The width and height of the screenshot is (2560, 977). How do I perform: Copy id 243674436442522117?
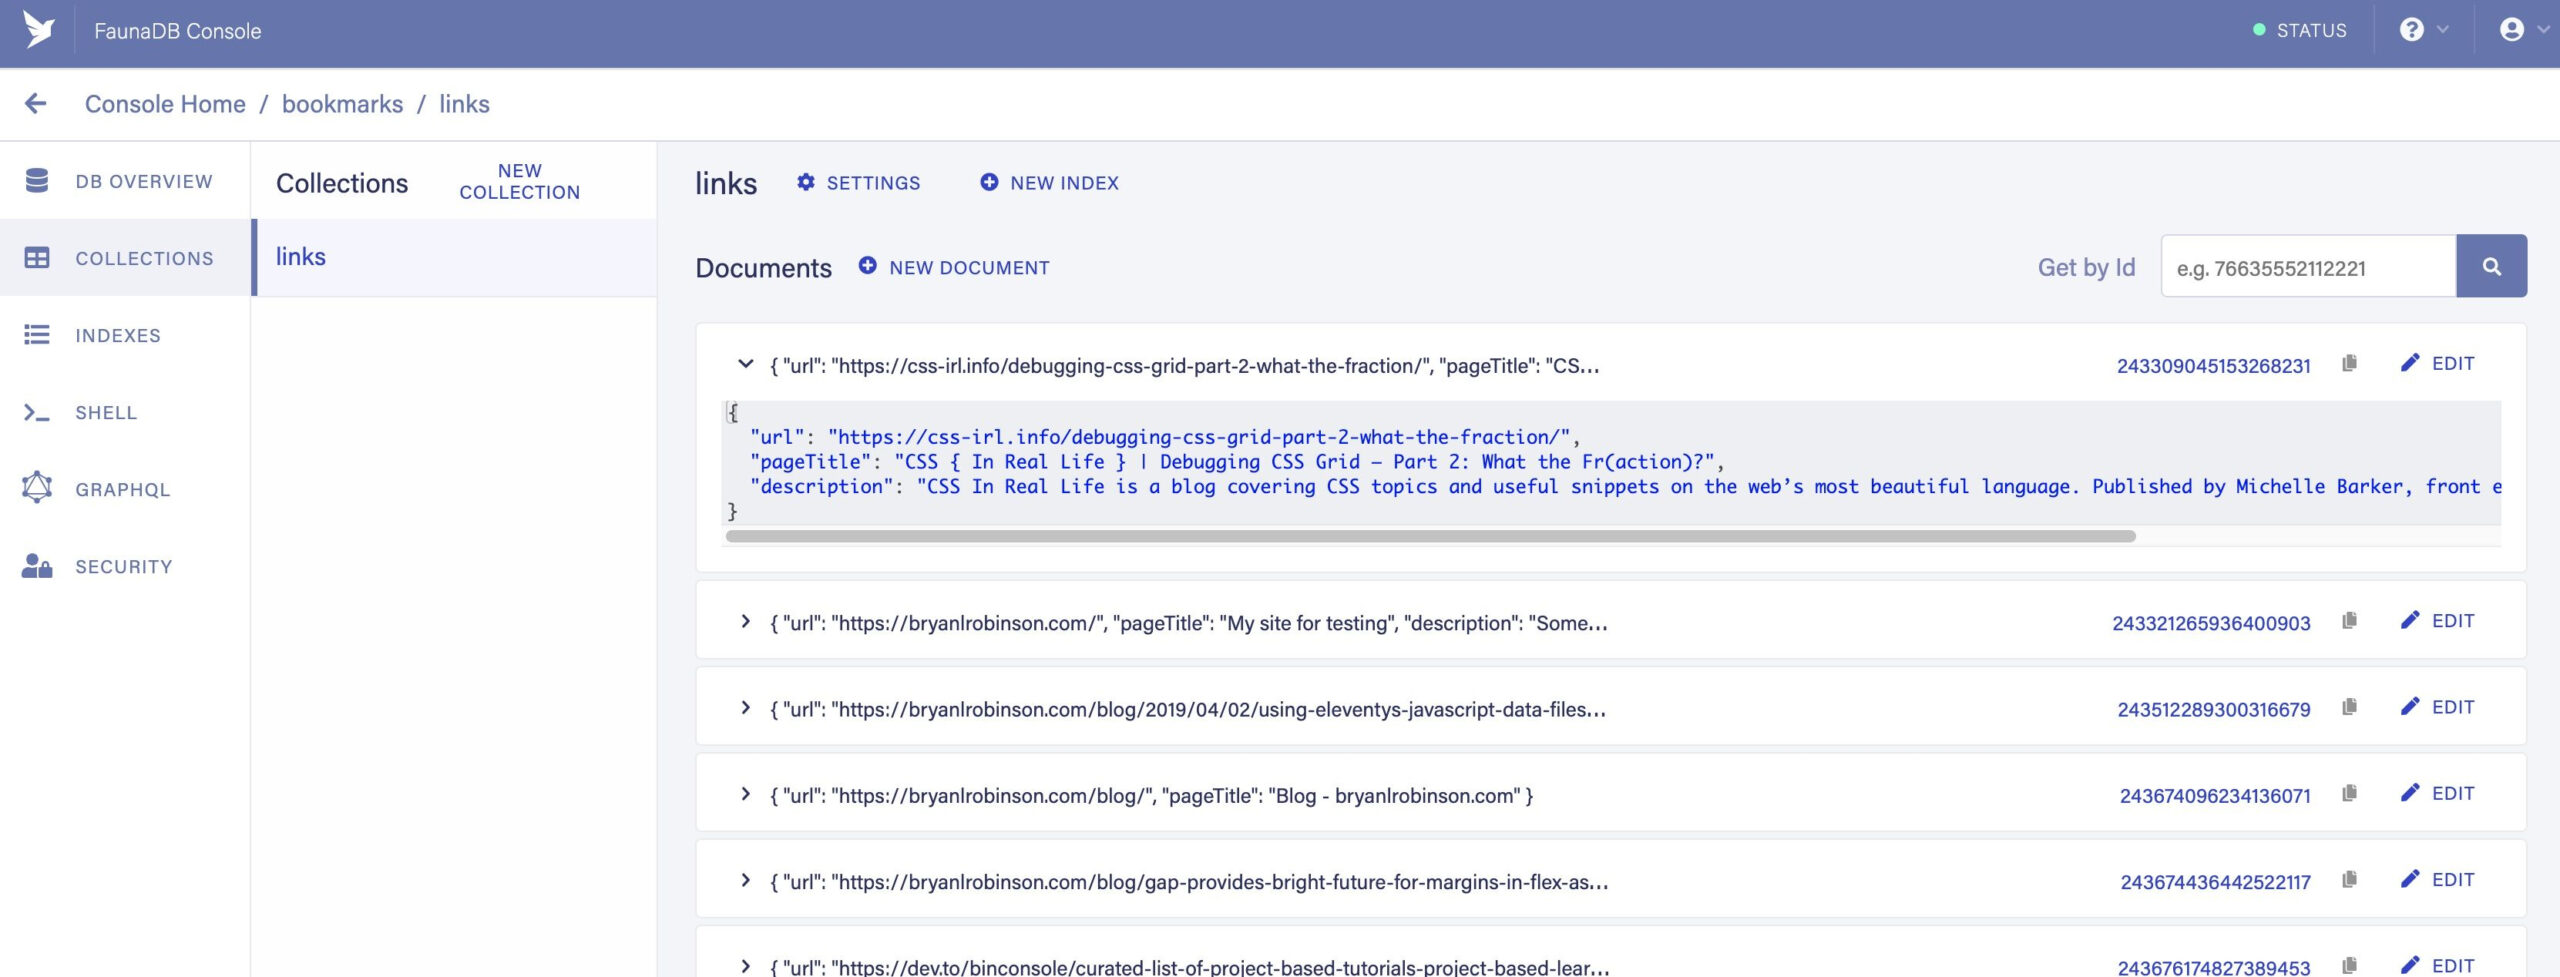pyautogui.click(x=2349, y=879)
